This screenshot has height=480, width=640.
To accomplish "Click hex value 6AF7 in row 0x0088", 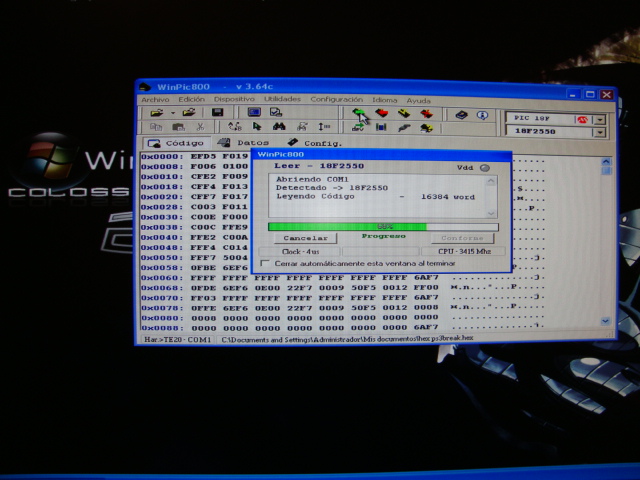I will pos(426,327).
